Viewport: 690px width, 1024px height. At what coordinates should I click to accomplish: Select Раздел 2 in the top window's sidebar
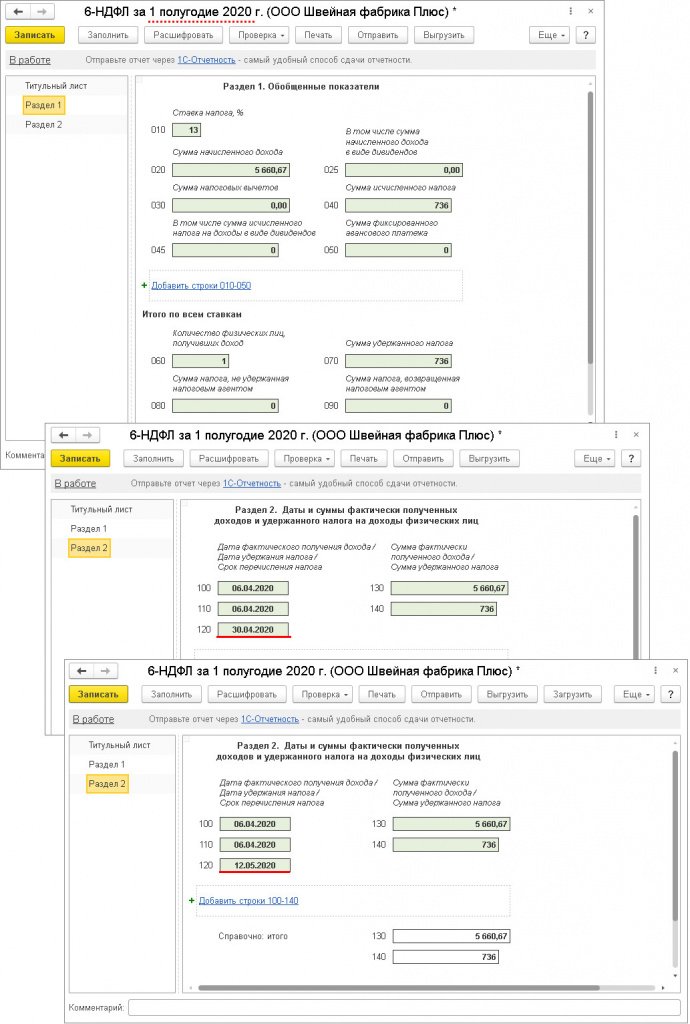44,125
